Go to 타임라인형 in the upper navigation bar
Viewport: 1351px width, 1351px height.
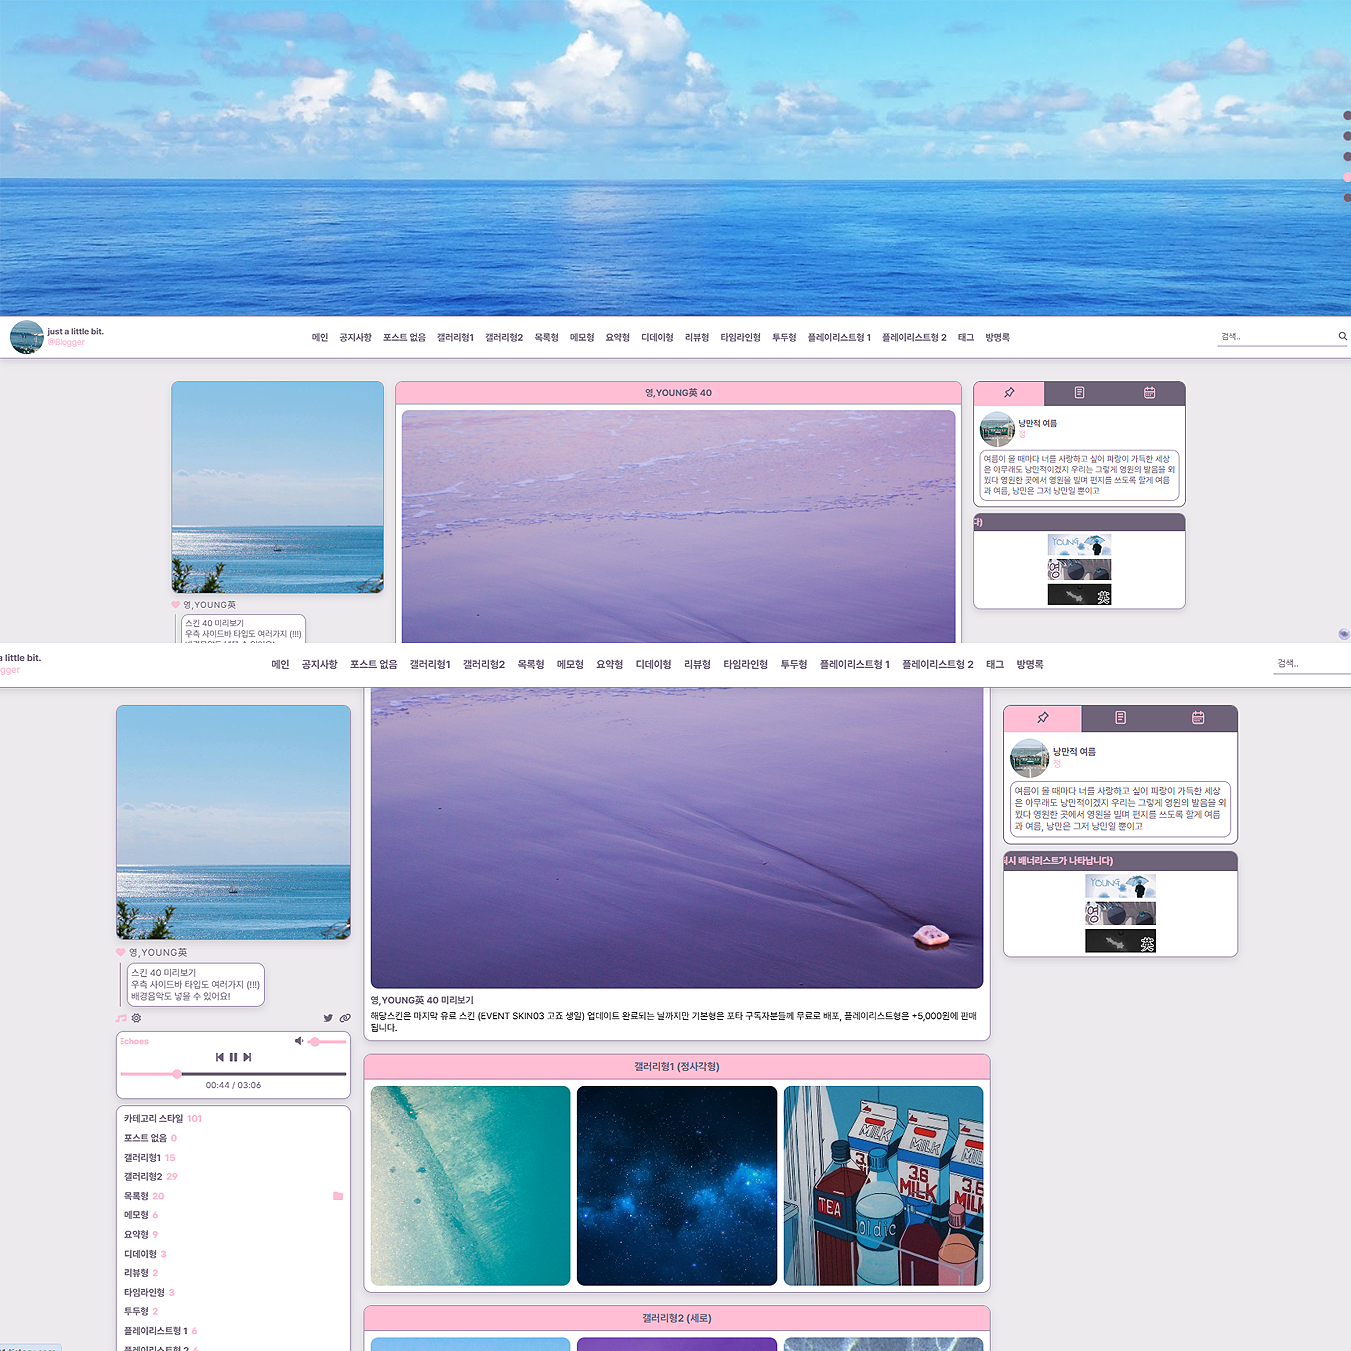(740, 338)
